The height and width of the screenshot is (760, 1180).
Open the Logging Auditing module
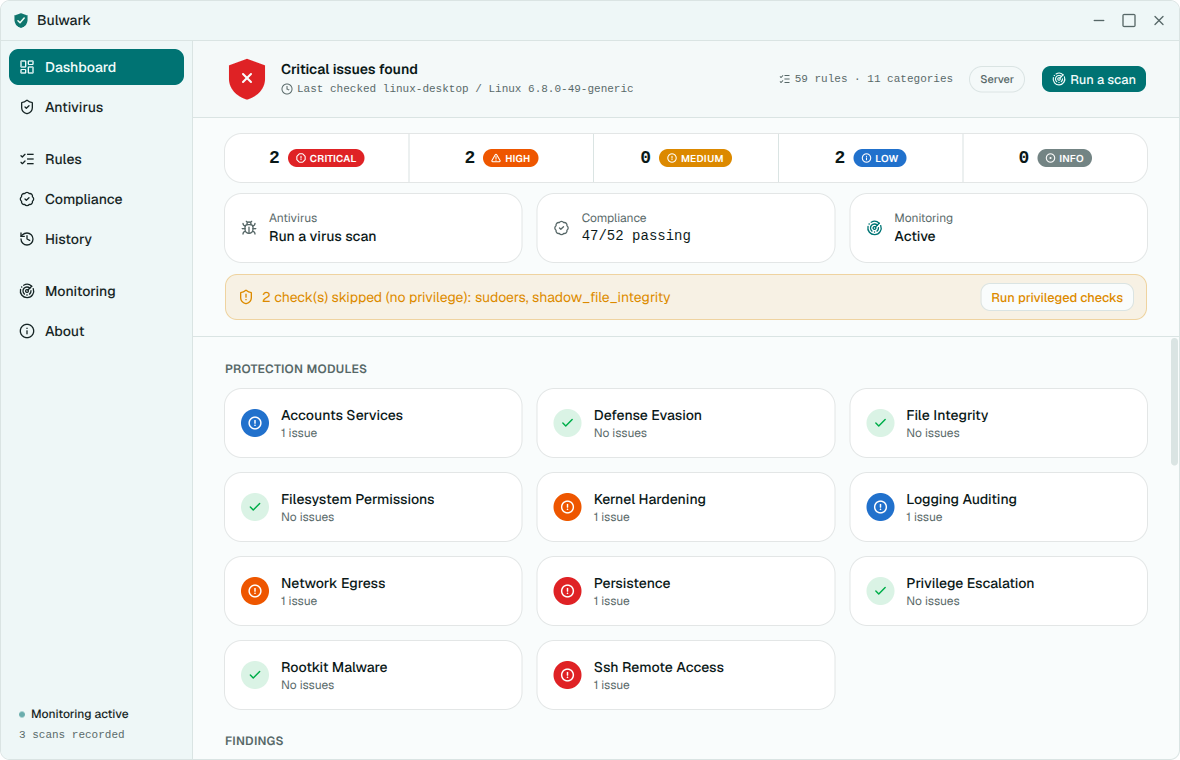pos(998,507)
